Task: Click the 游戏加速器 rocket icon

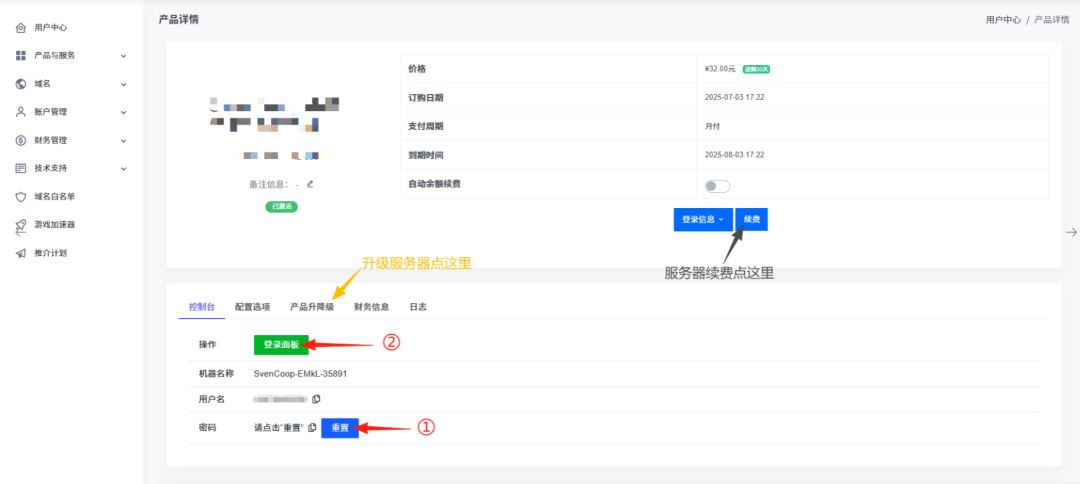Action: [21, 225]
